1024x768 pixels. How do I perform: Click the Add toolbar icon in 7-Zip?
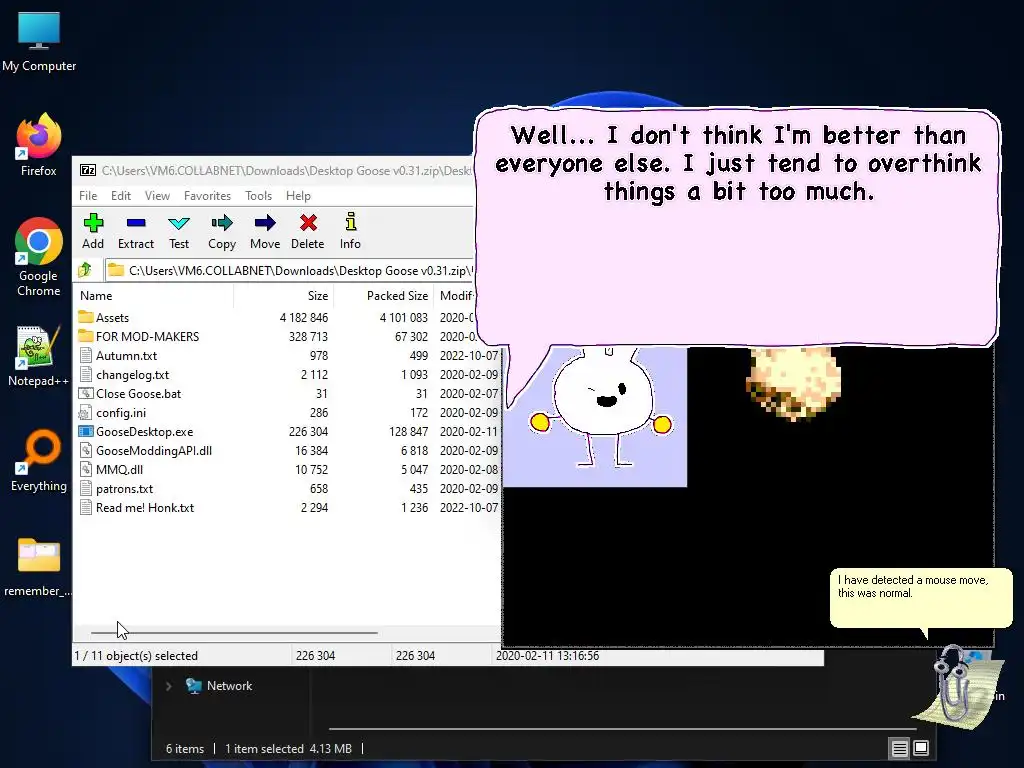[x=93, y=223]
